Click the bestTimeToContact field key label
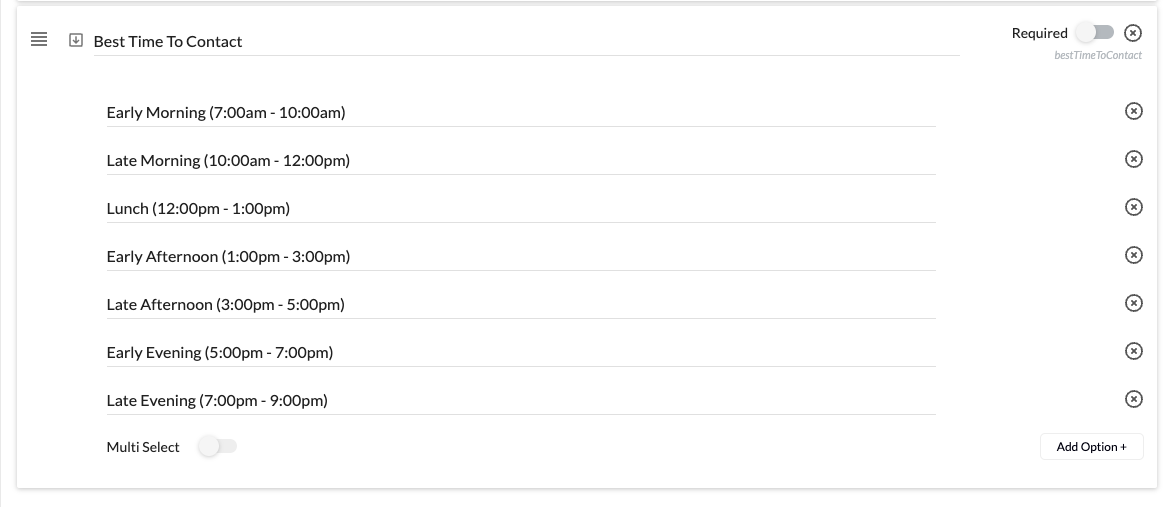1173x507 pixels. point(1097,55)
